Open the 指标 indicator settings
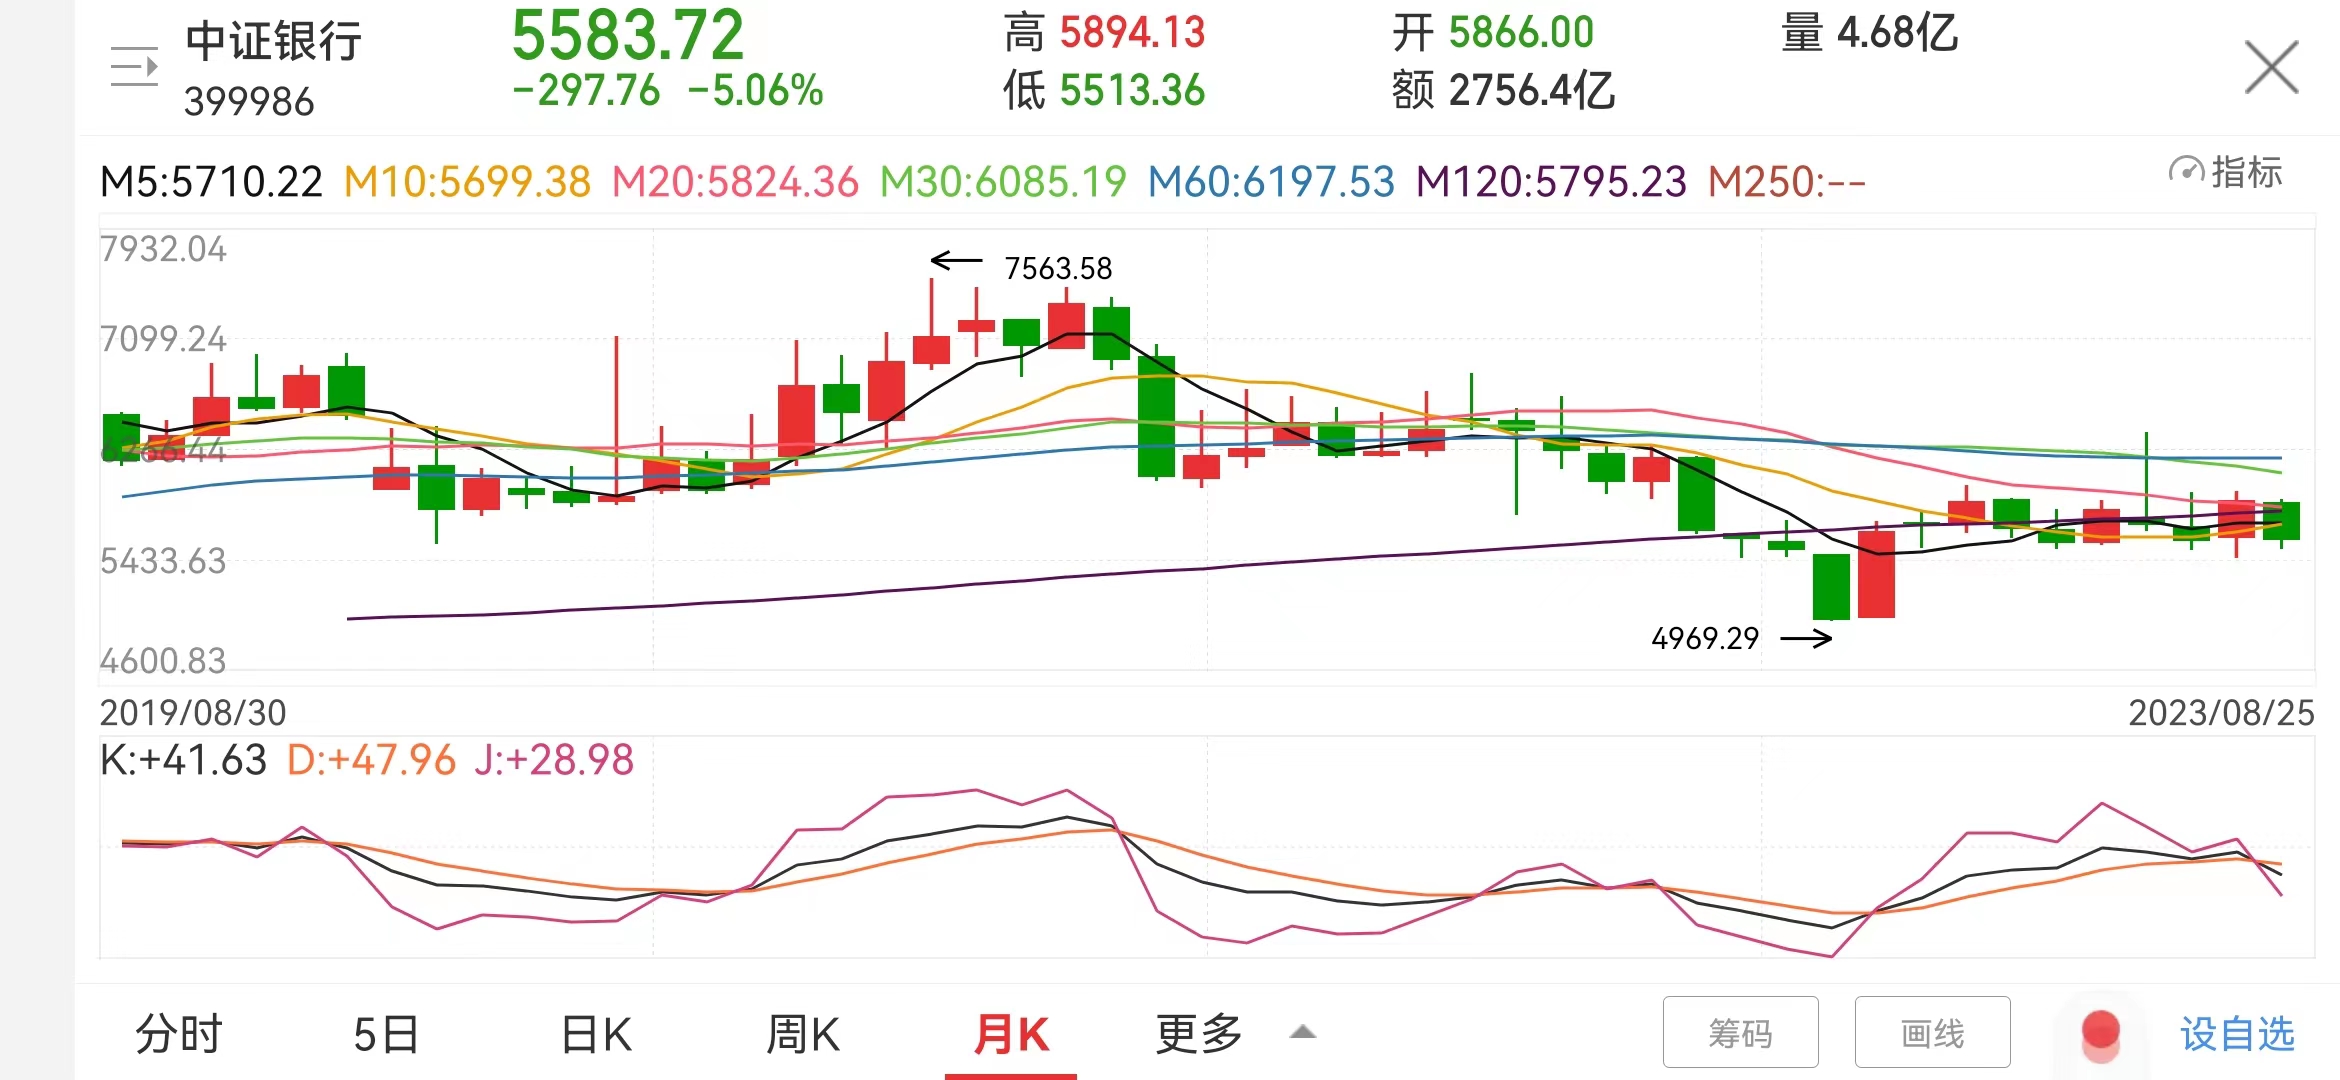 coord(2226,172)
